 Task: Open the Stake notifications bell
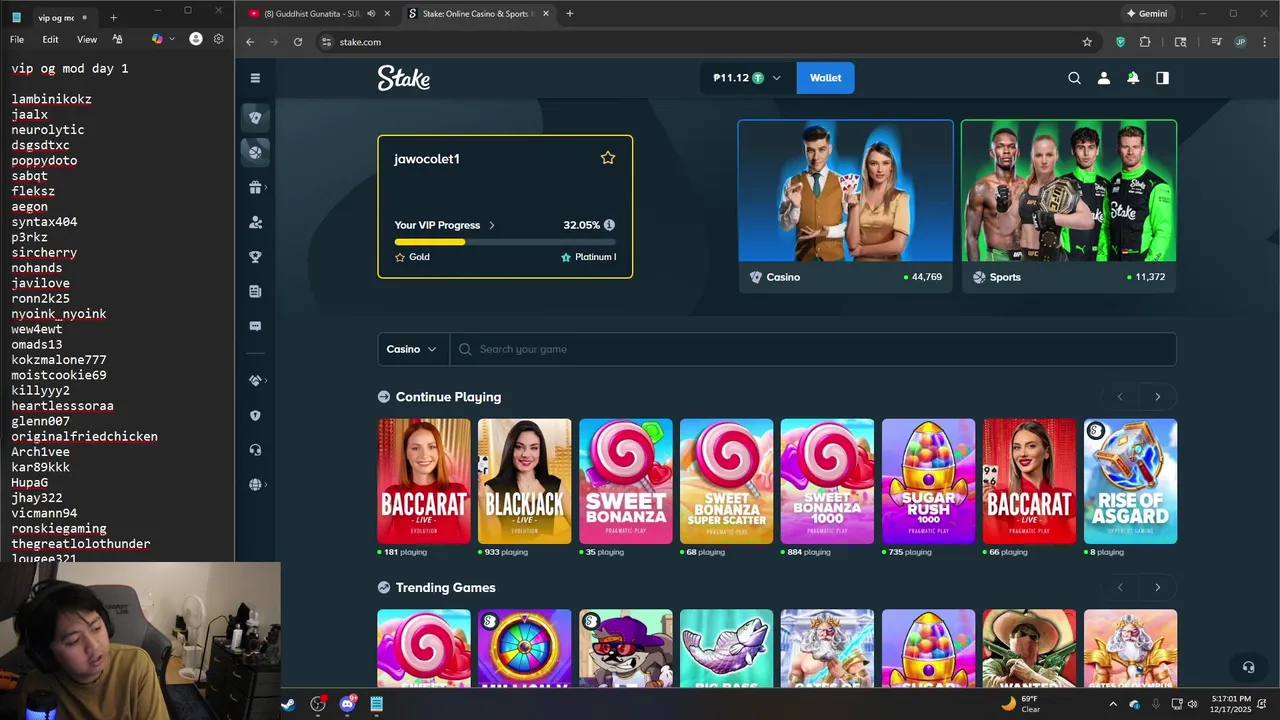point(1133,78)
